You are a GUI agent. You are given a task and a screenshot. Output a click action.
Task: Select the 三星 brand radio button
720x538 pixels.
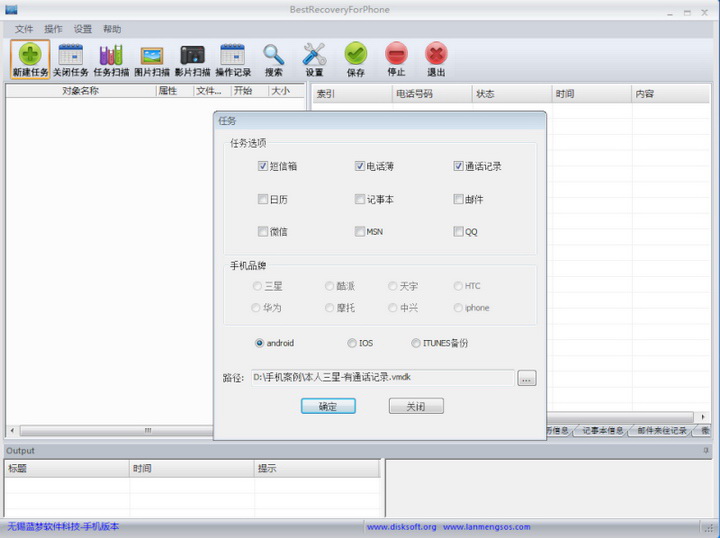[257, 286]
